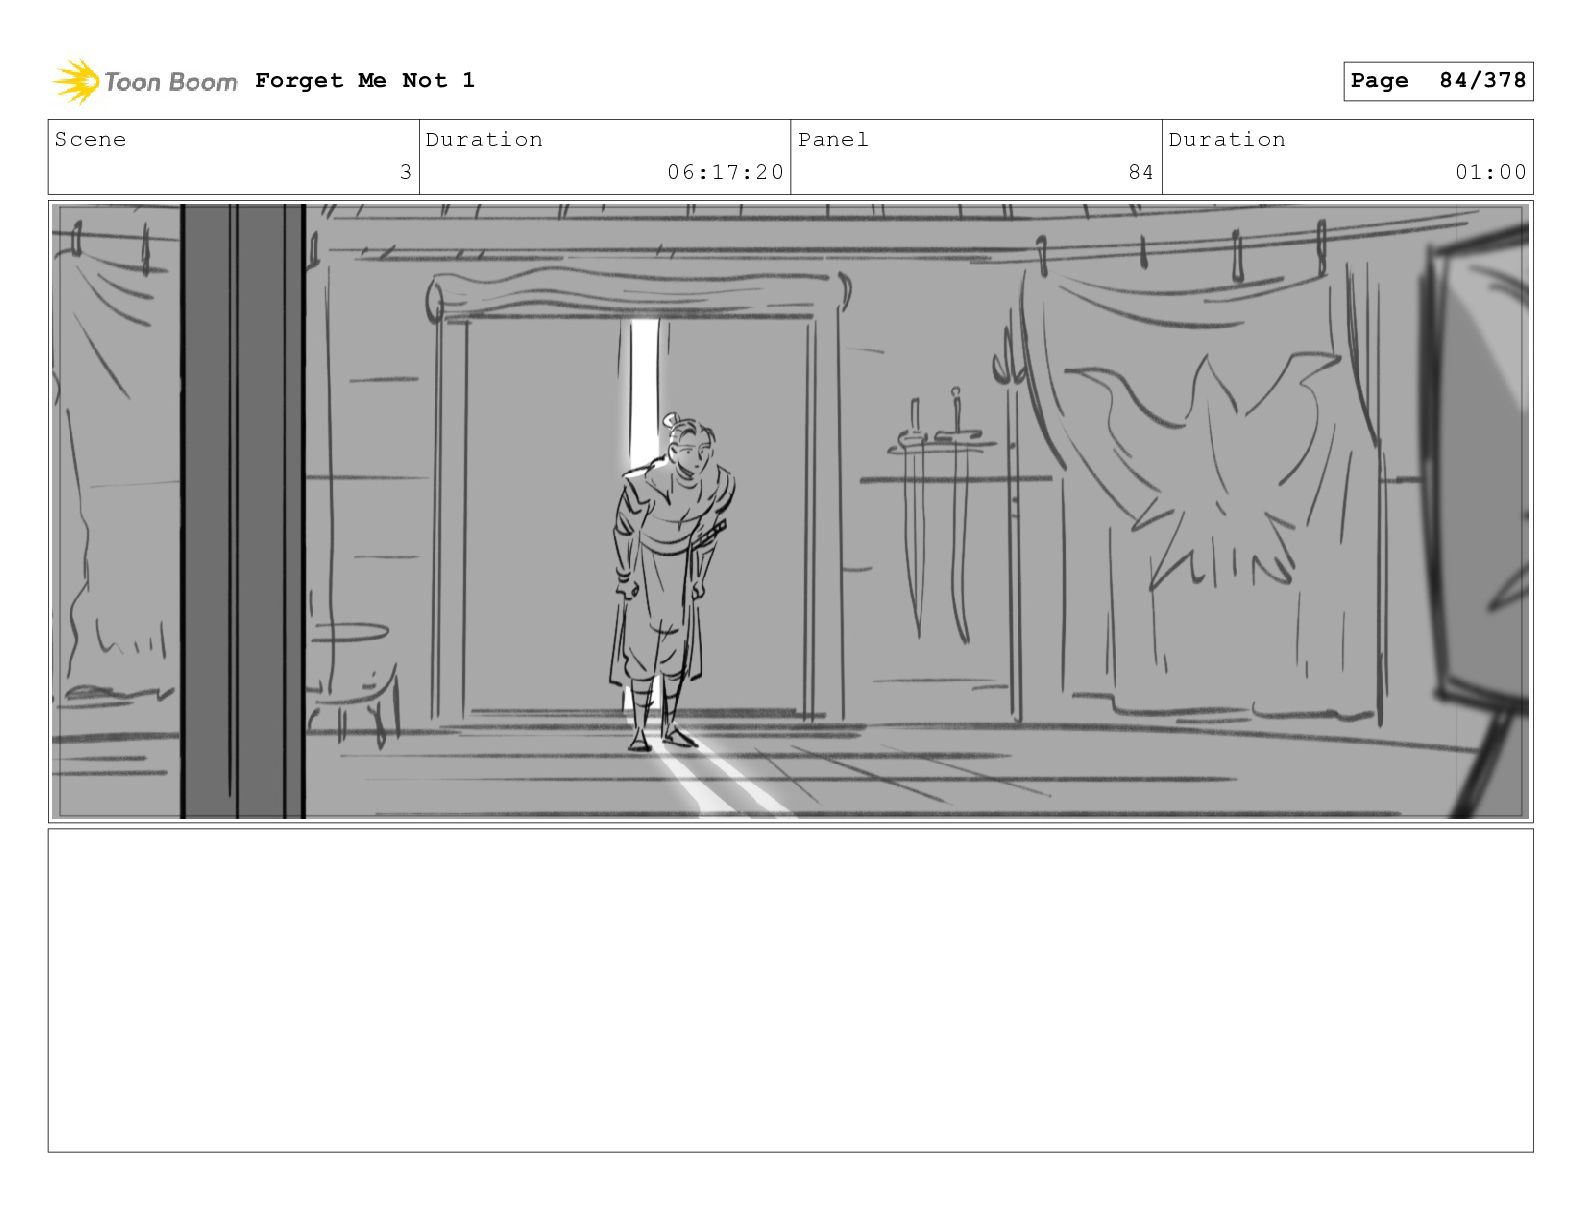Select the scene number '3'

(x=406, y=172)
